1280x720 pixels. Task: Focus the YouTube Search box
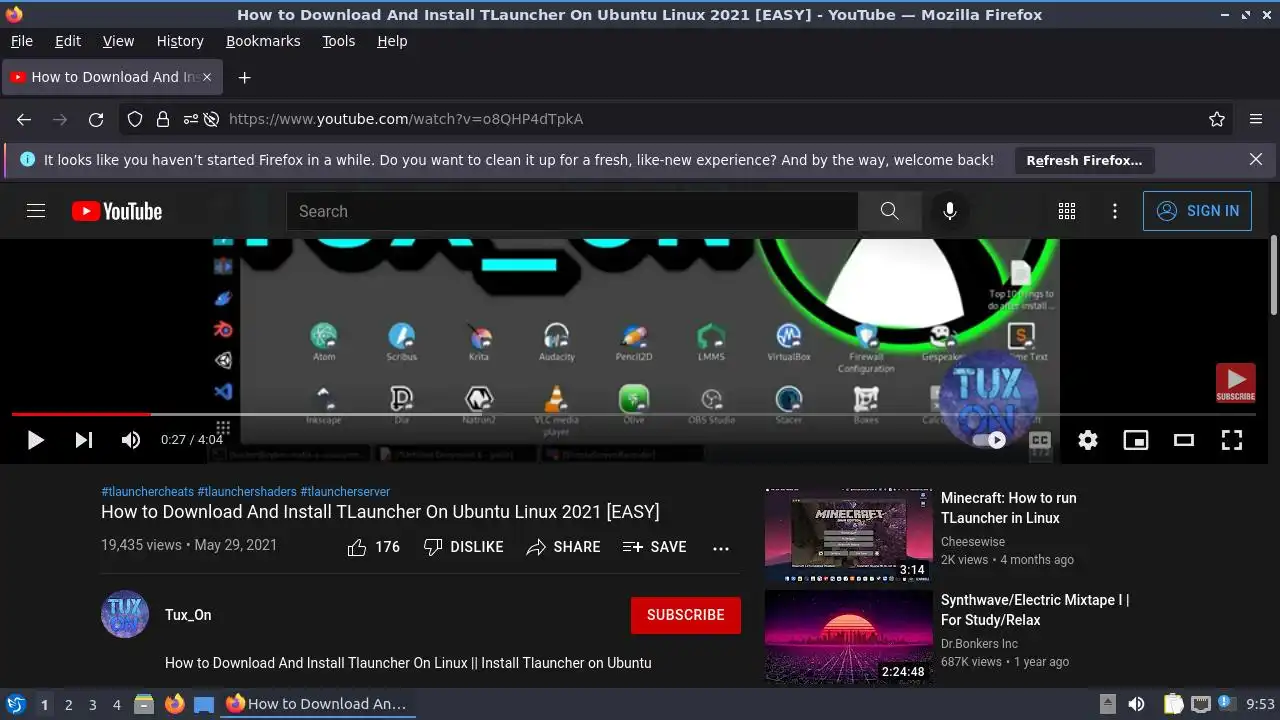pyautogui.click(x=572, y=211)
